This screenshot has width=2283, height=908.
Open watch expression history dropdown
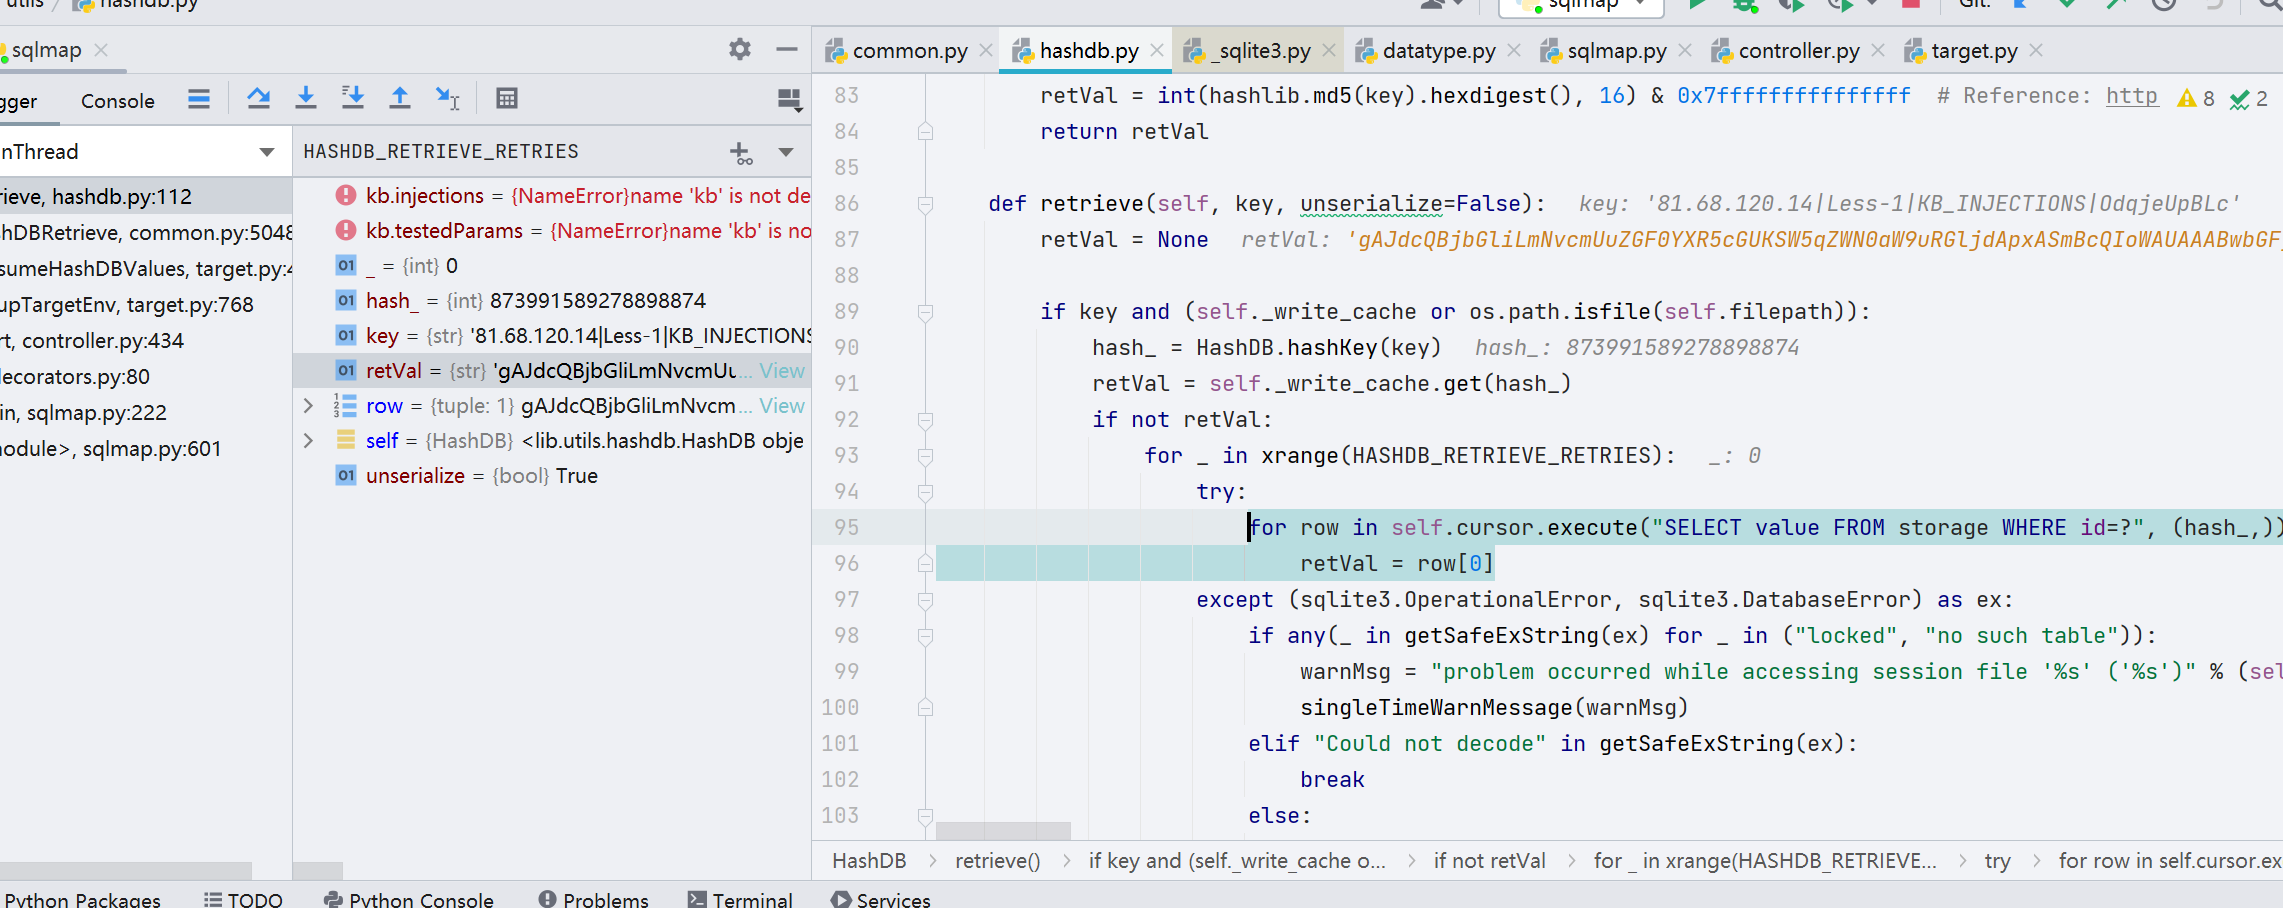786,152
